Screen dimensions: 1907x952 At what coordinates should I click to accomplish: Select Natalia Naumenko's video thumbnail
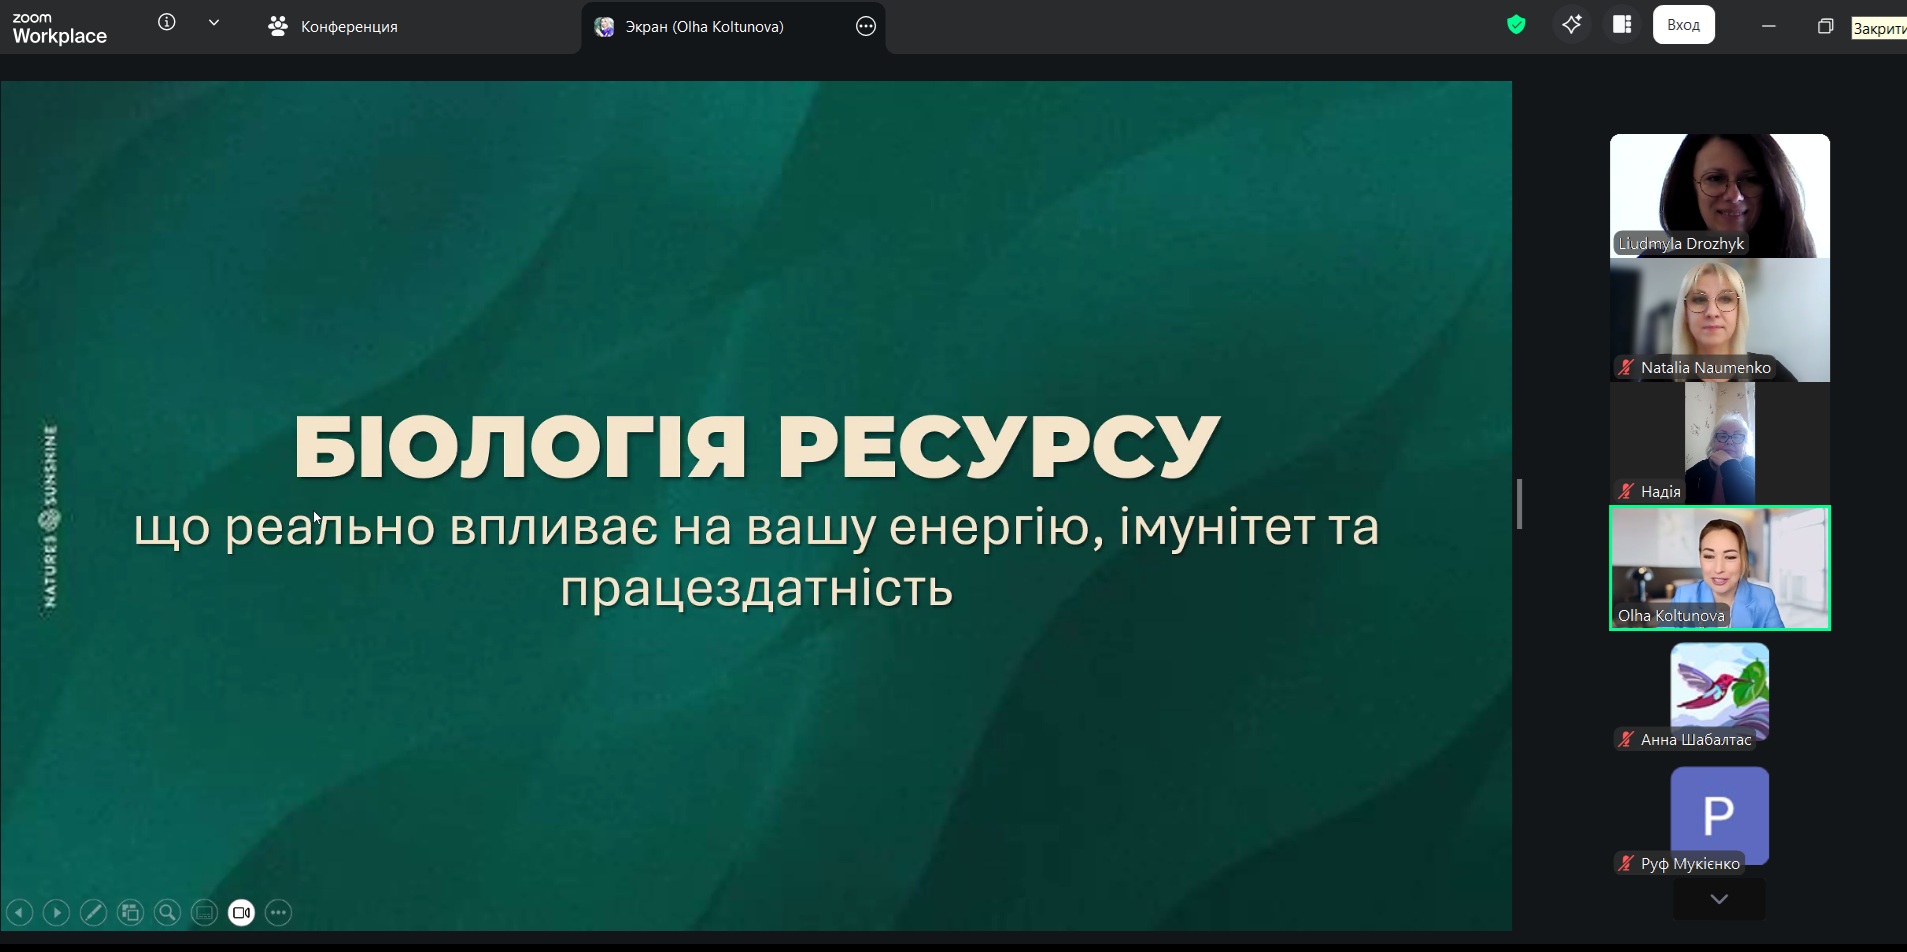pos(1719,320)
